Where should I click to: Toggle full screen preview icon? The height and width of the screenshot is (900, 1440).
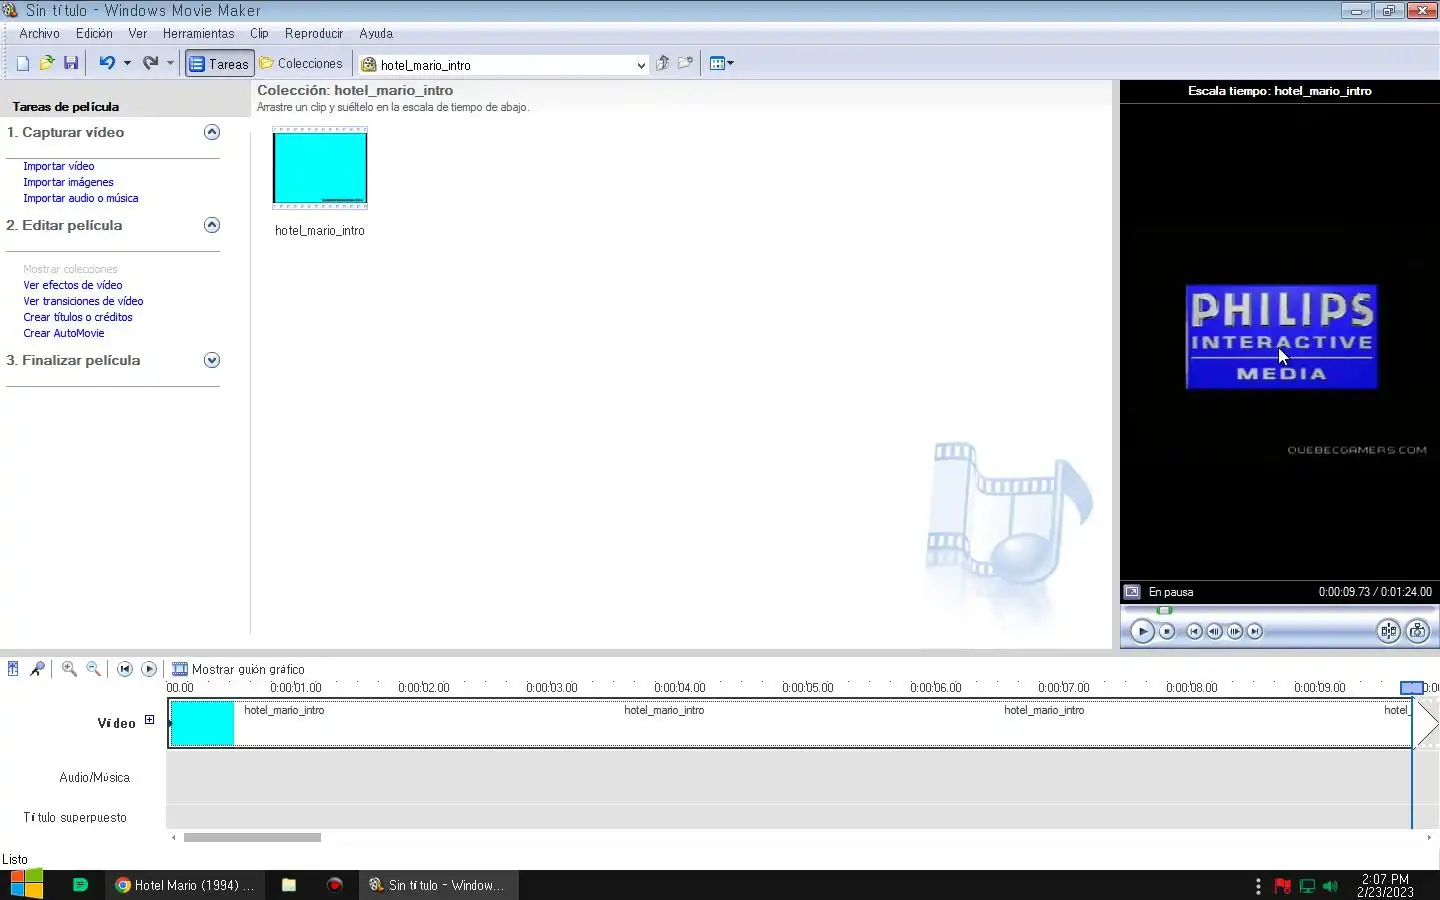[1132, 592]
